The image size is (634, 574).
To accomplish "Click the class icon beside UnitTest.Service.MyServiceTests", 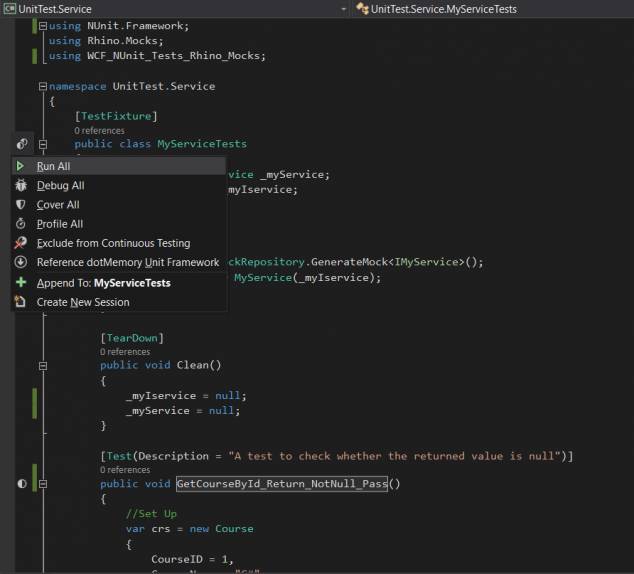I will coord(362,8).
